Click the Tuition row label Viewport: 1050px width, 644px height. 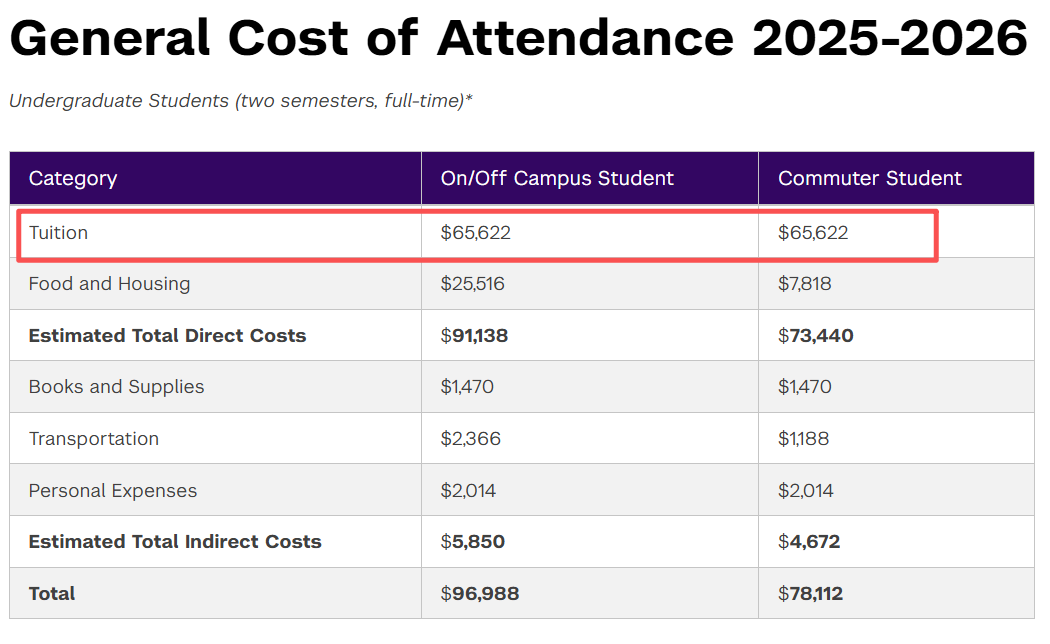click(x=58, y=233)
